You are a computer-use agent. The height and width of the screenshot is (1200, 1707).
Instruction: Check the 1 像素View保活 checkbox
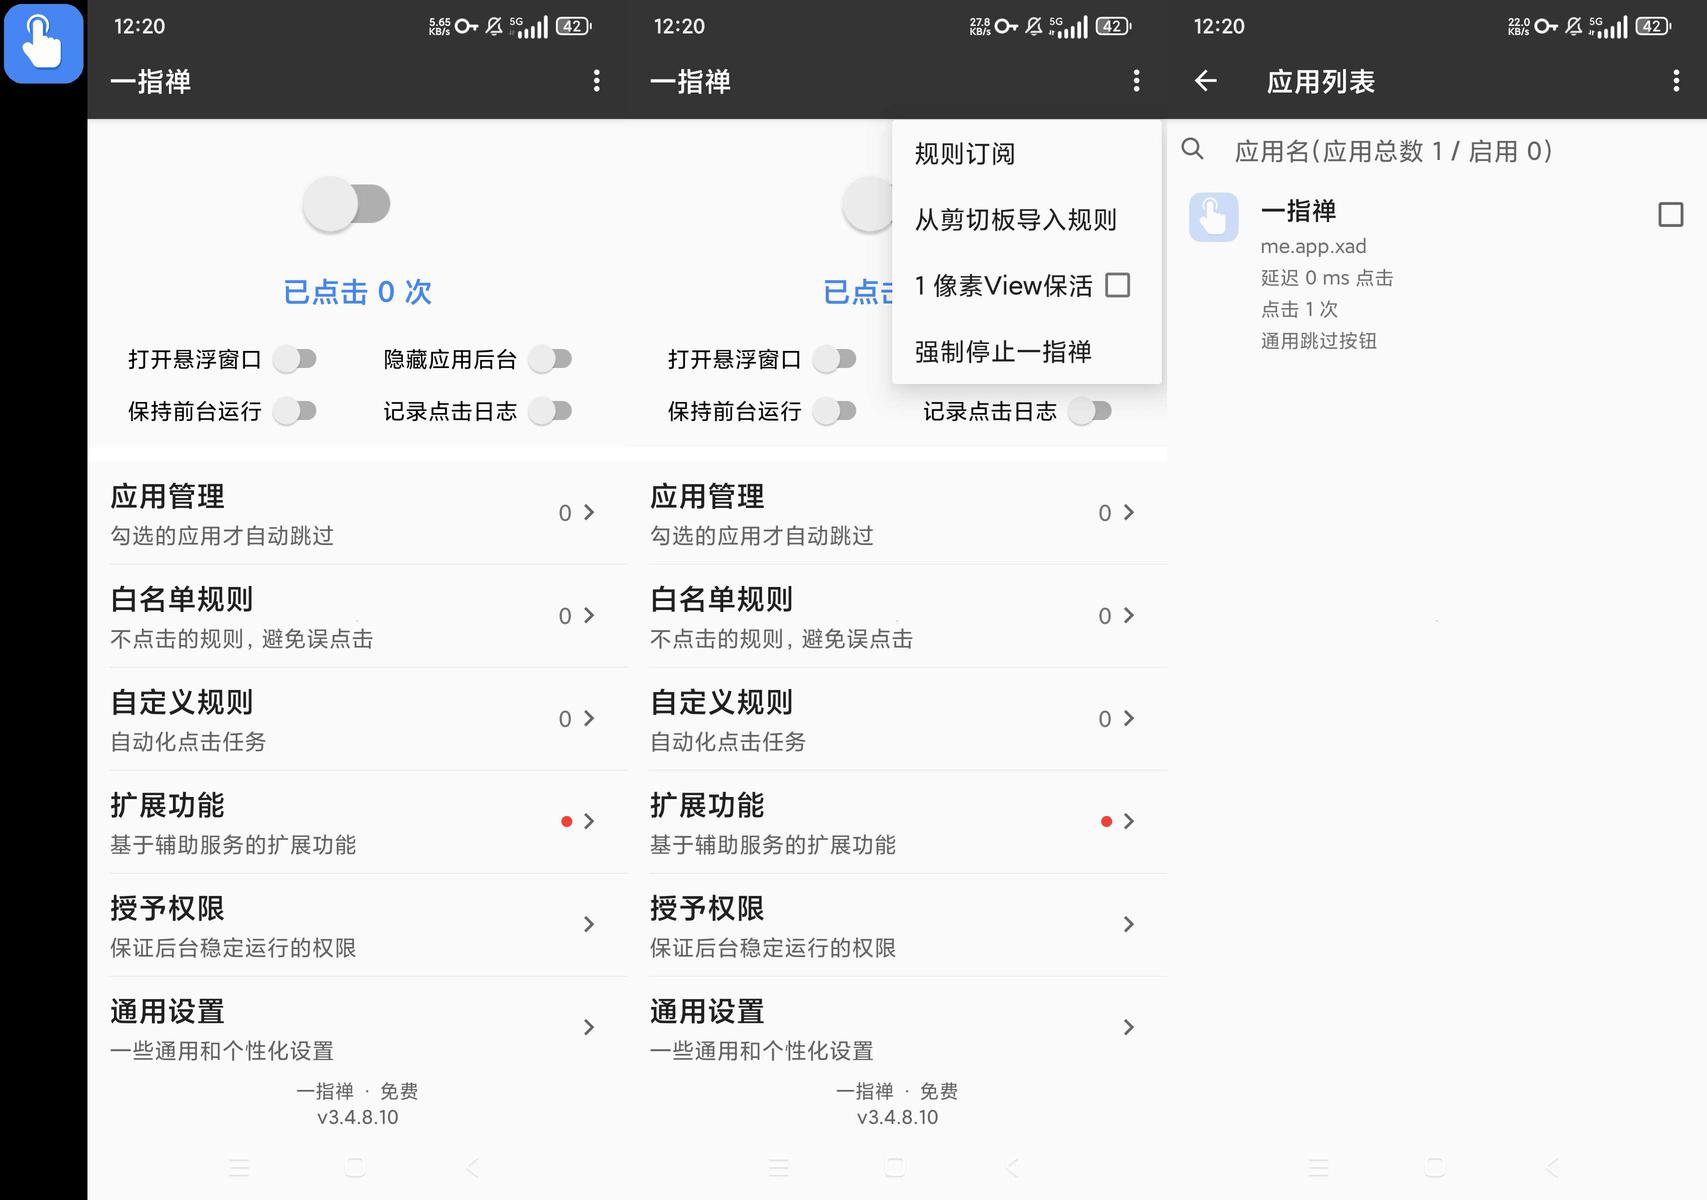point(1118,286)
